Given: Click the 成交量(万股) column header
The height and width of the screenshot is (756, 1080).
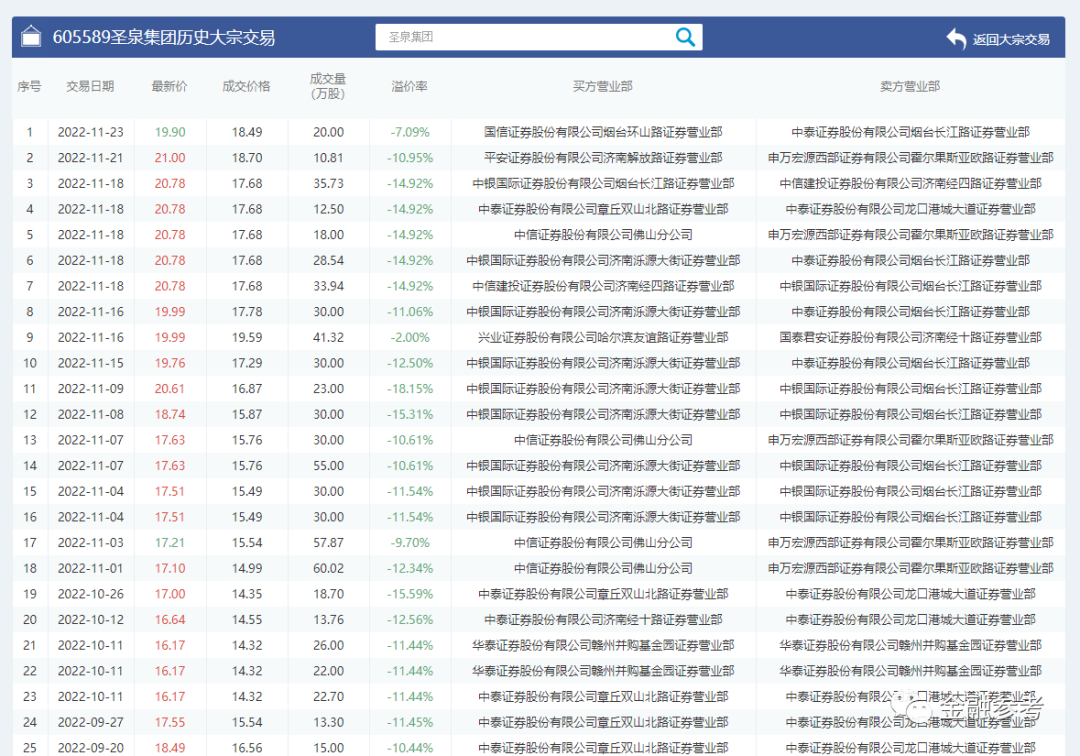Looking at the screenshot, I should click(328, 86).
